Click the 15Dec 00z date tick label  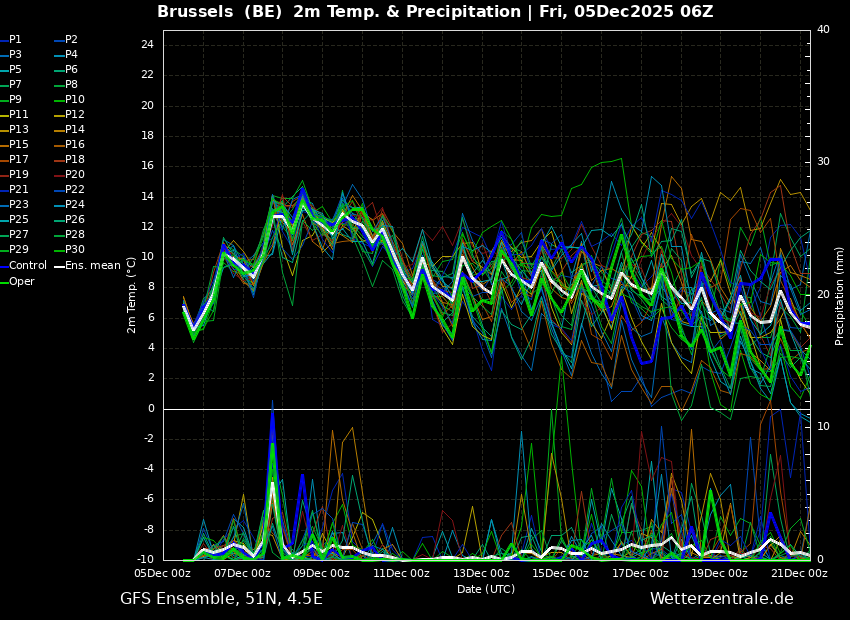pos(561,573)
